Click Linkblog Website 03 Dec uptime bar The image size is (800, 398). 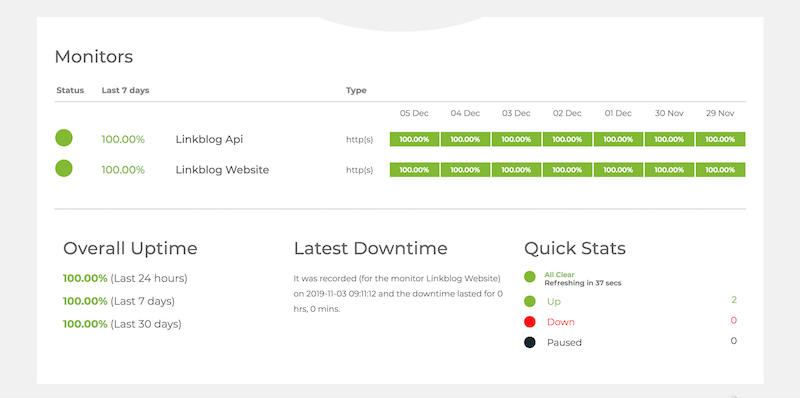click(516, 170)
